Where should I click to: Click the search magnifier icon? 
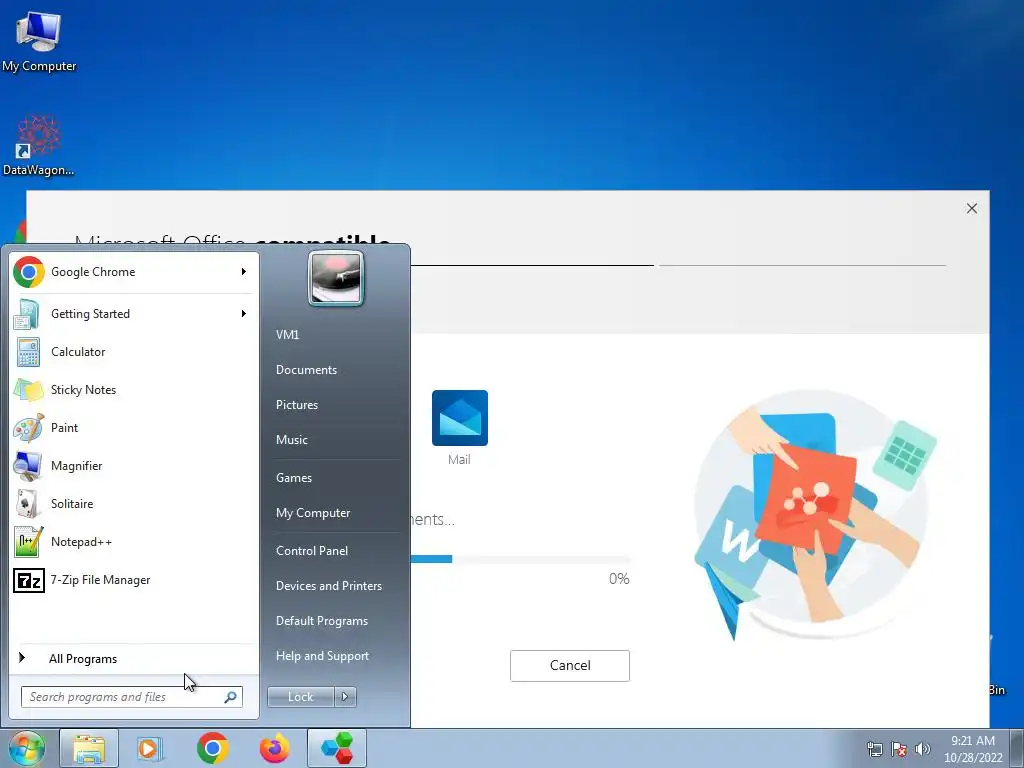231,697
